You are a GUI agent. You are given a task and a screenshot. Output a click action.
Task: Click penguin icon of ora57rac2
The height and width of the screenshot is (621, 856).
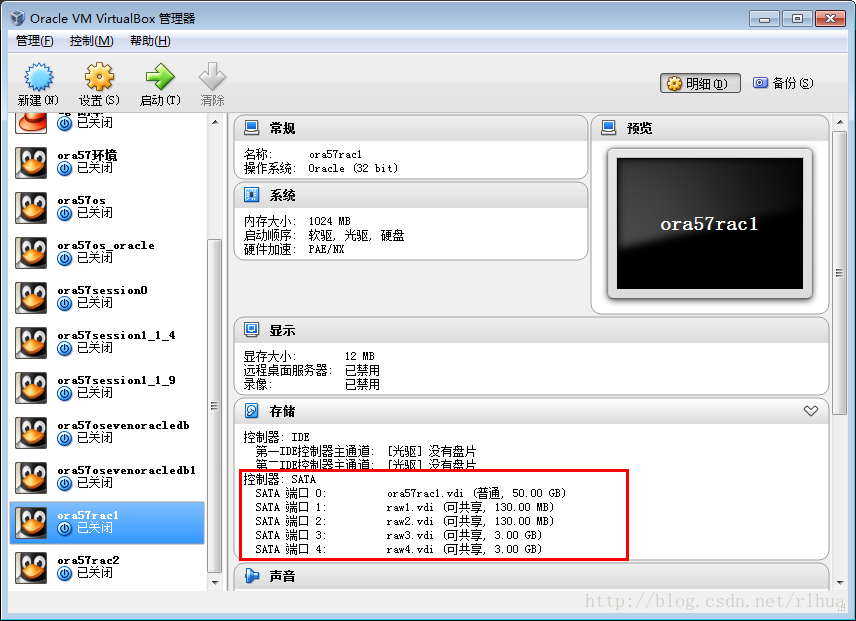(31, 568)
